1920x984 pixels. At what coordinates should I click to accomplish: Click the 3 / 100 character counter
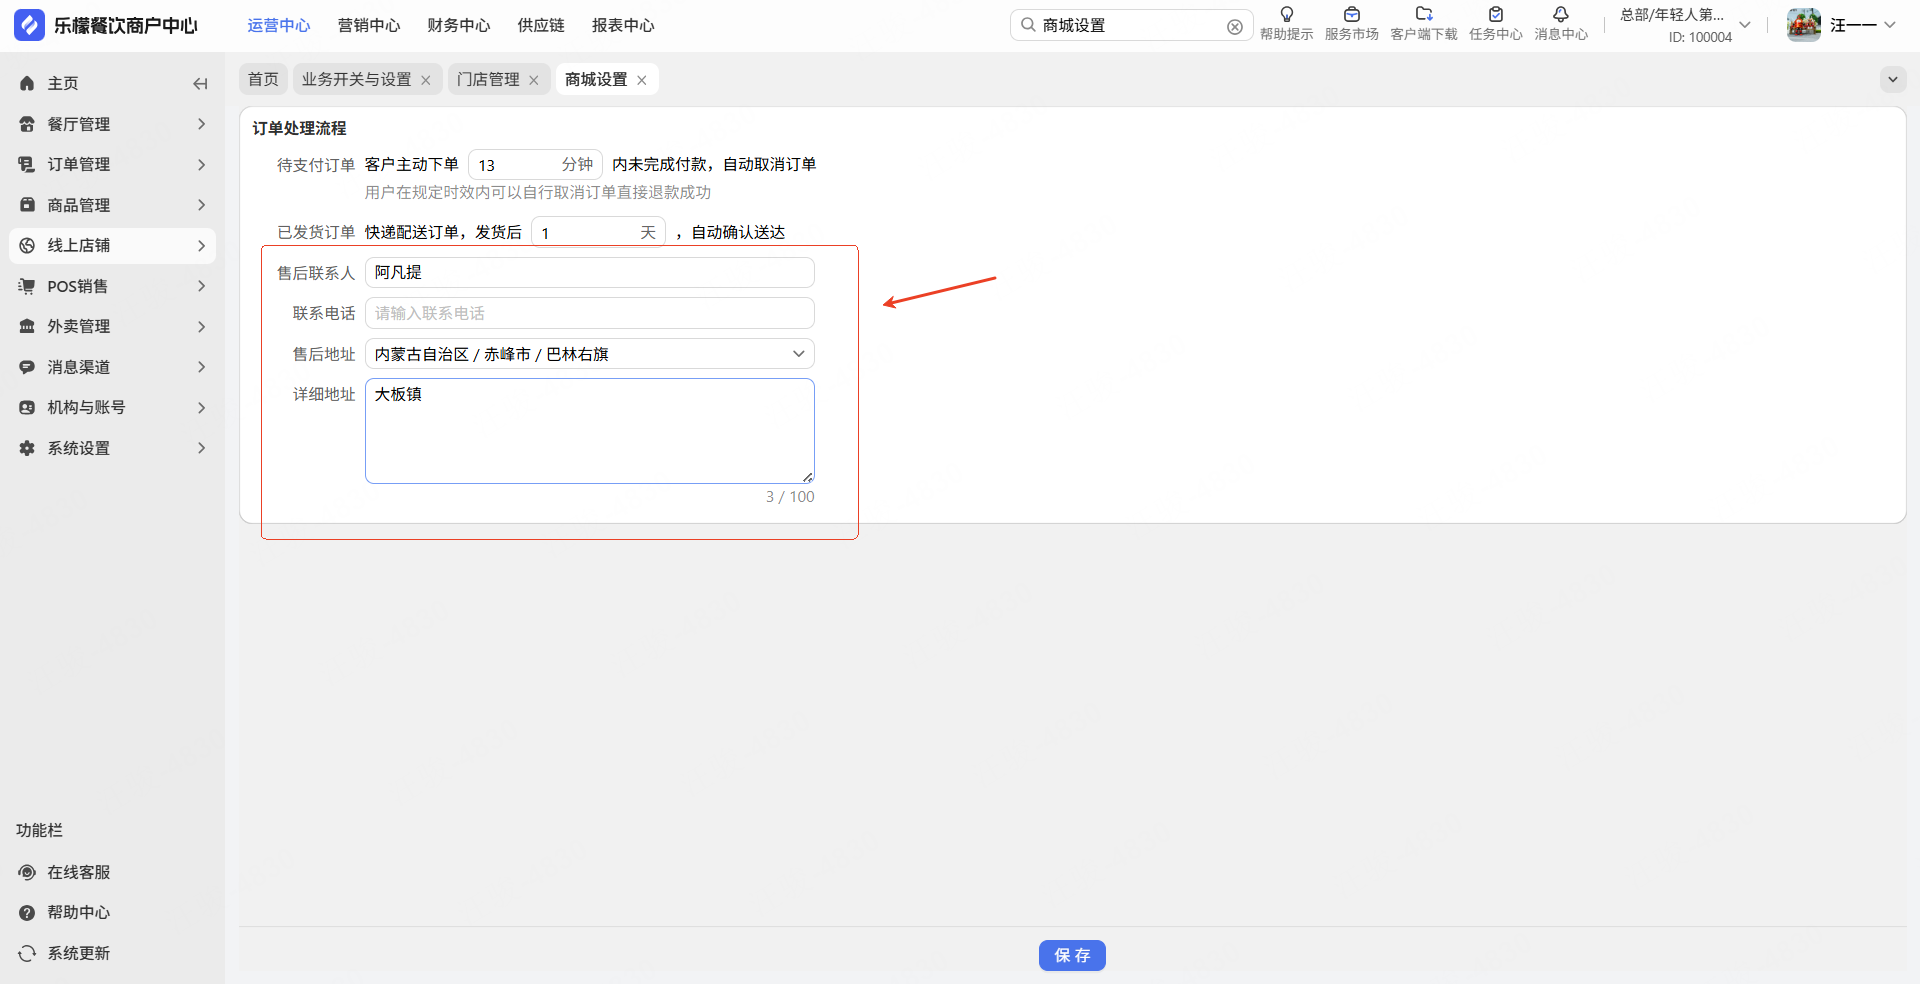point(790,497)
